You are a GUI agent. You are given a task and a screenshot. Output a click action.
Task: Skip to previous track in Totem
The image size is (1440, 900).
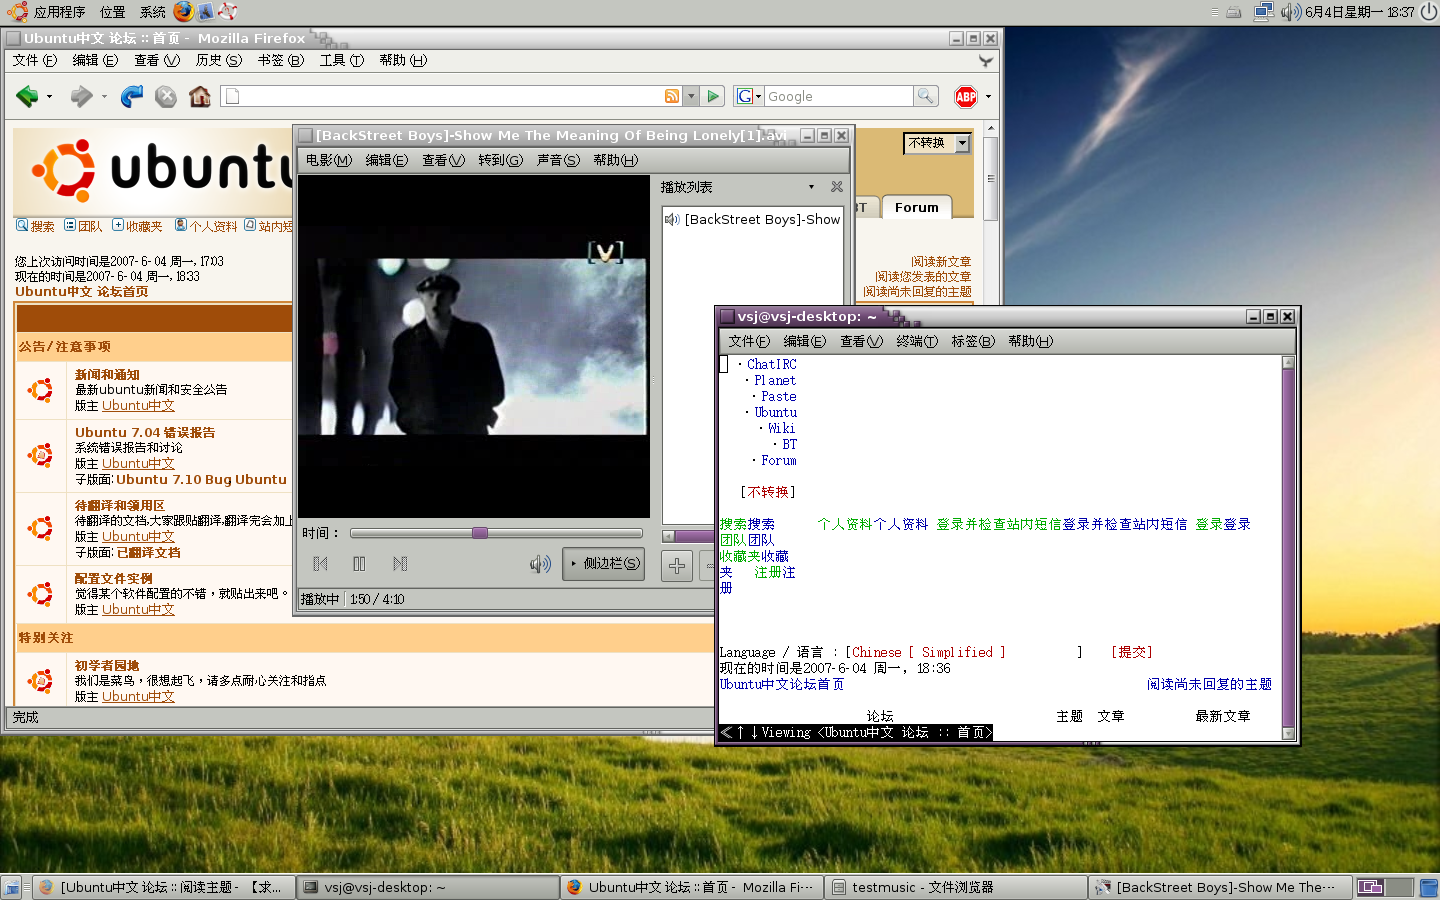coord(320,564)
